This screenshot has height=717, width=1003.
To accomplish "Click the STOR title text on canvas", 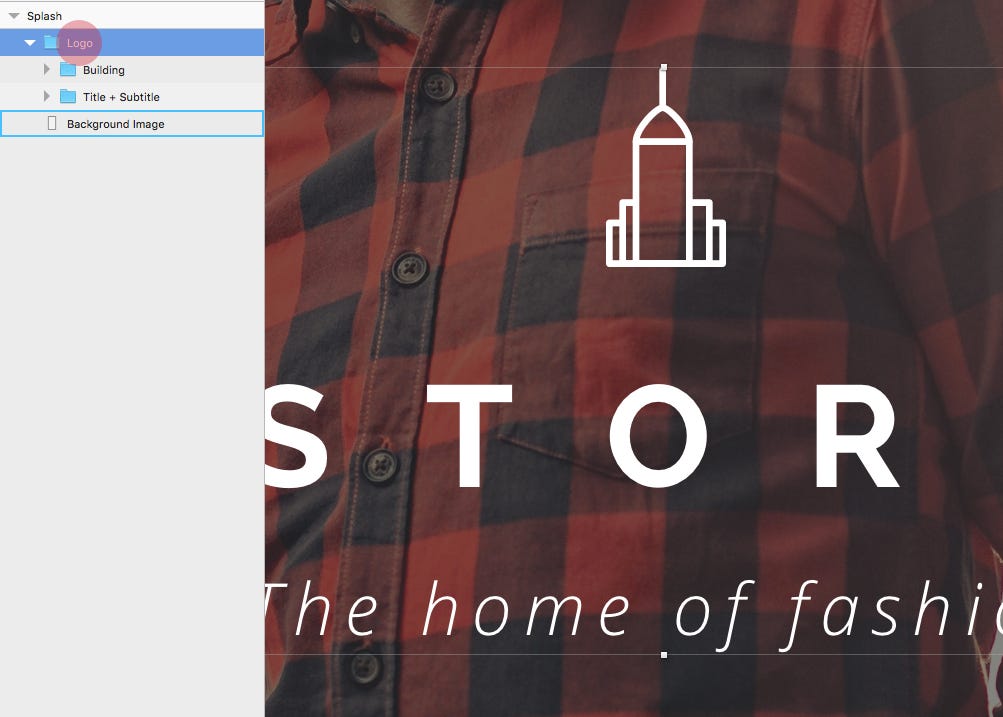I will point(583,436).
